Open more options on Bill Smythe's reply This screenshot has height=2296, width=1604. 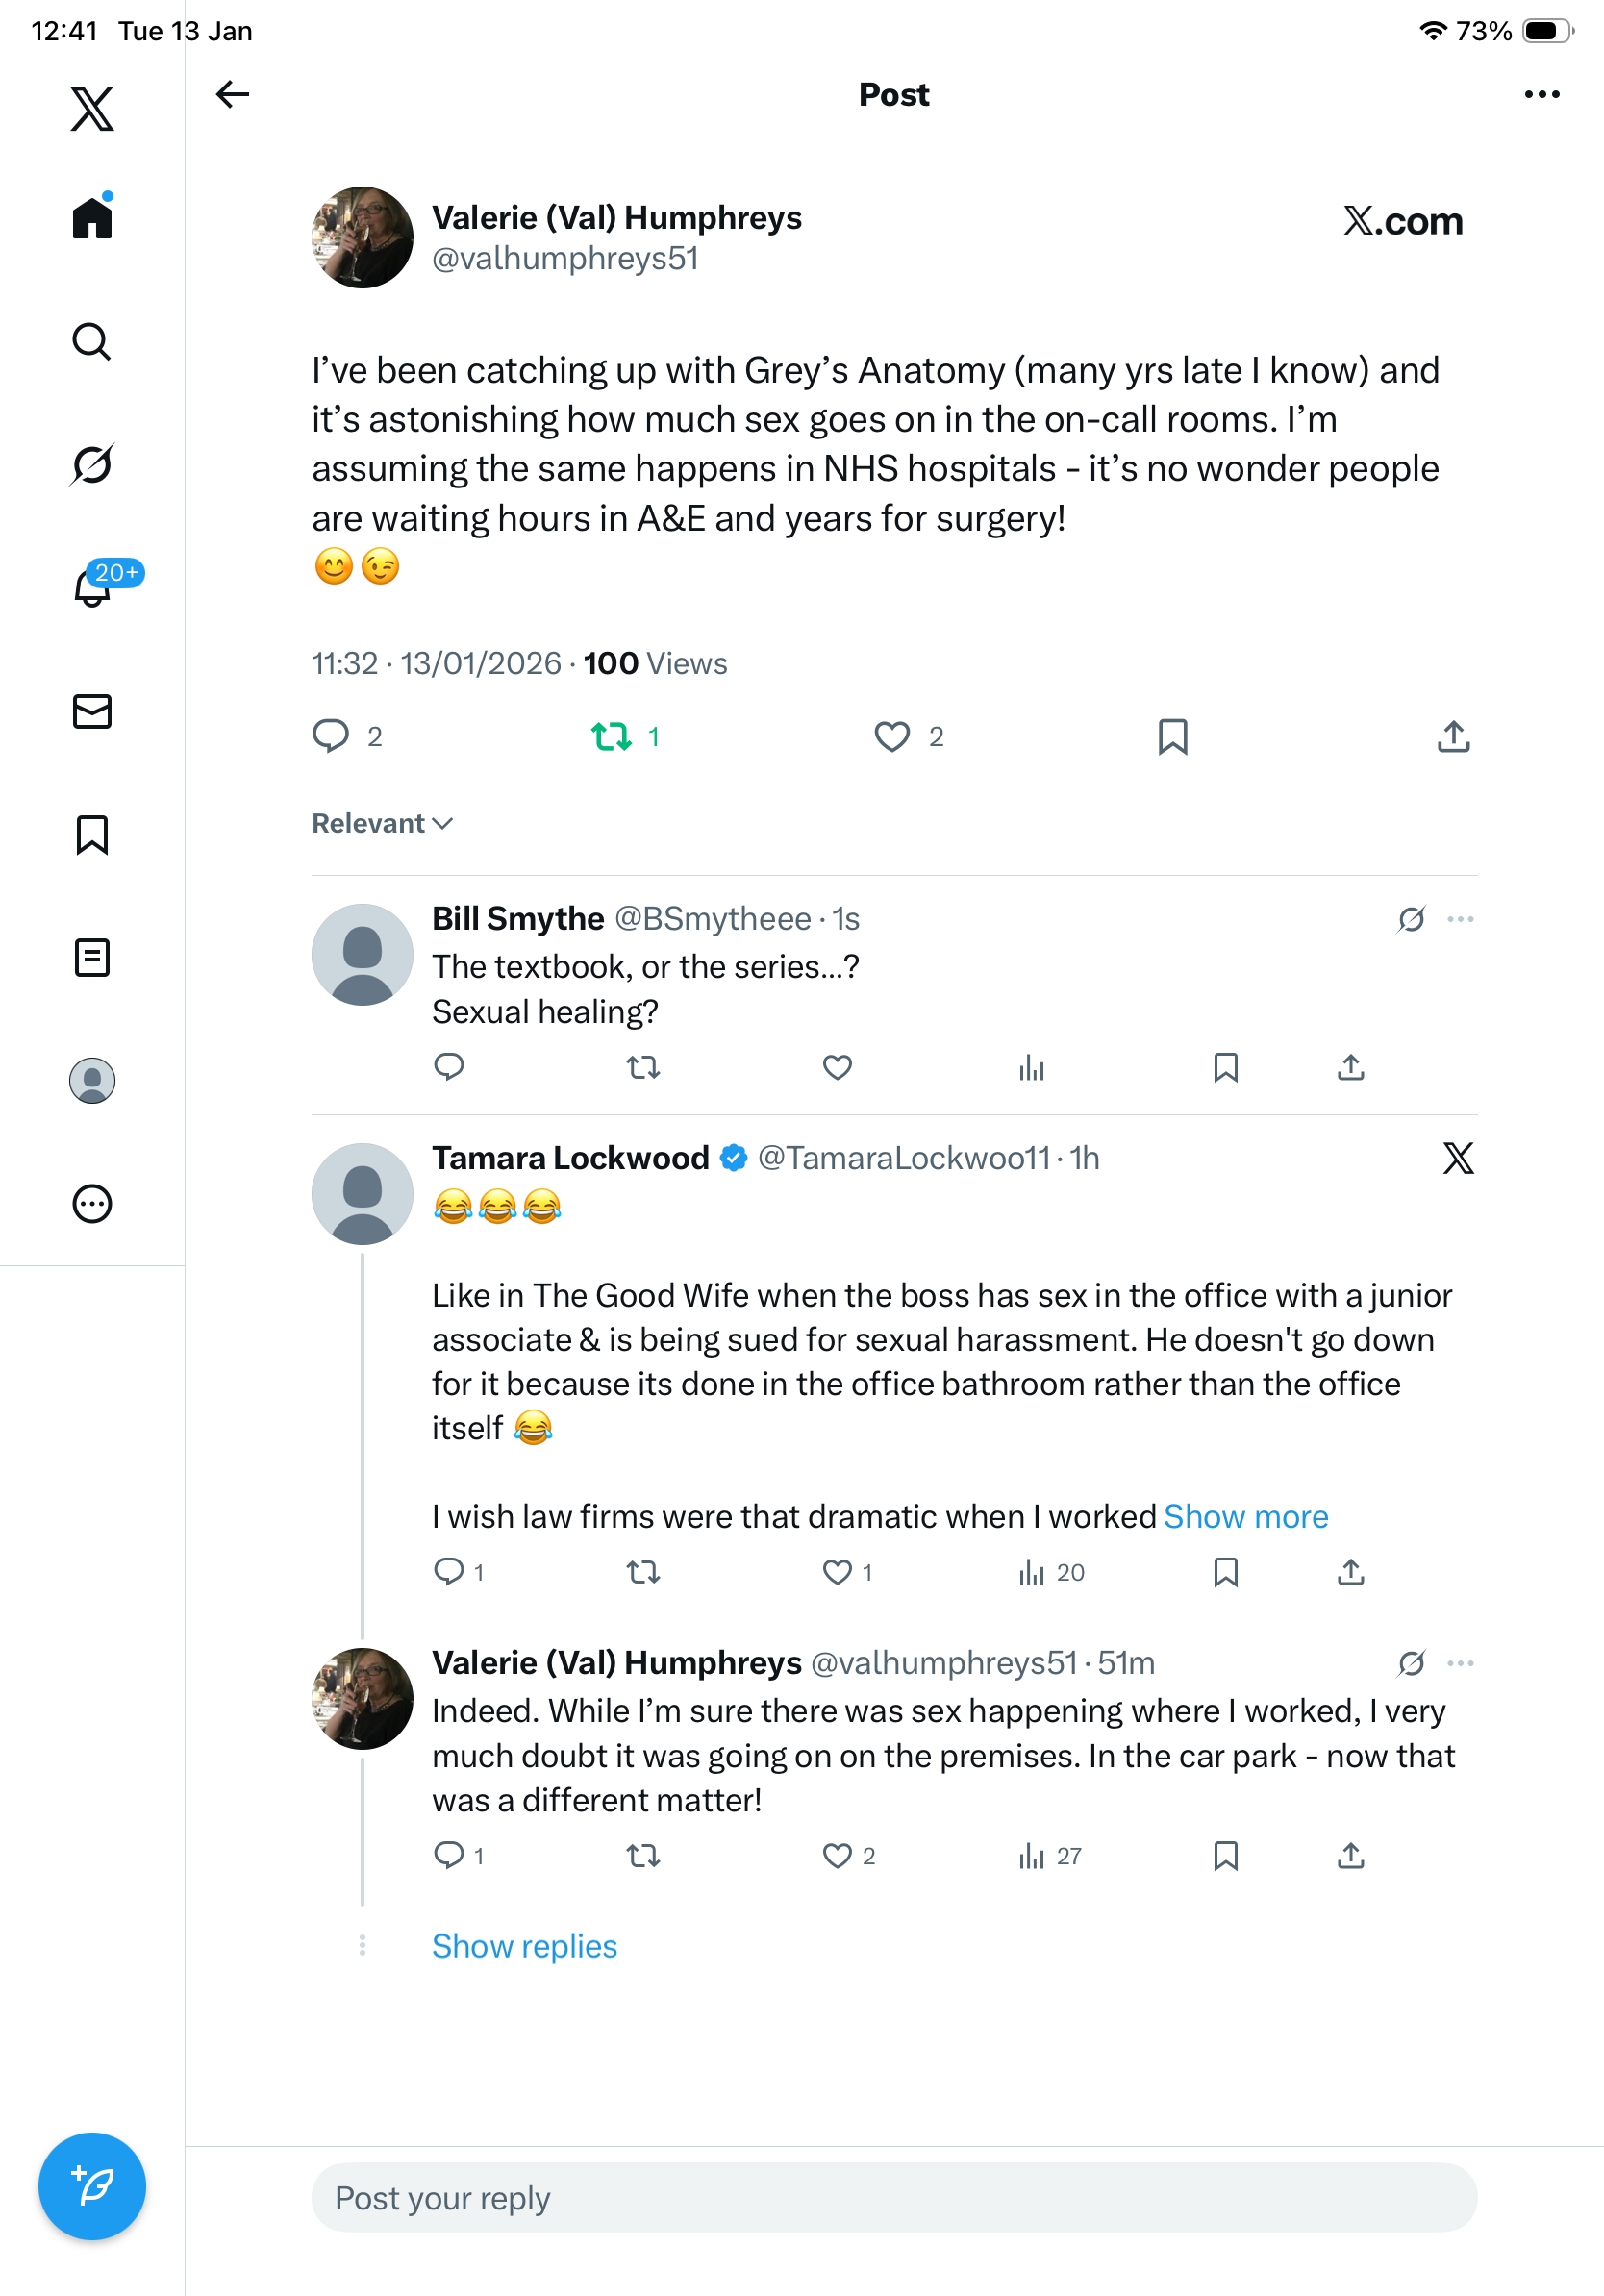(1460, 918)
